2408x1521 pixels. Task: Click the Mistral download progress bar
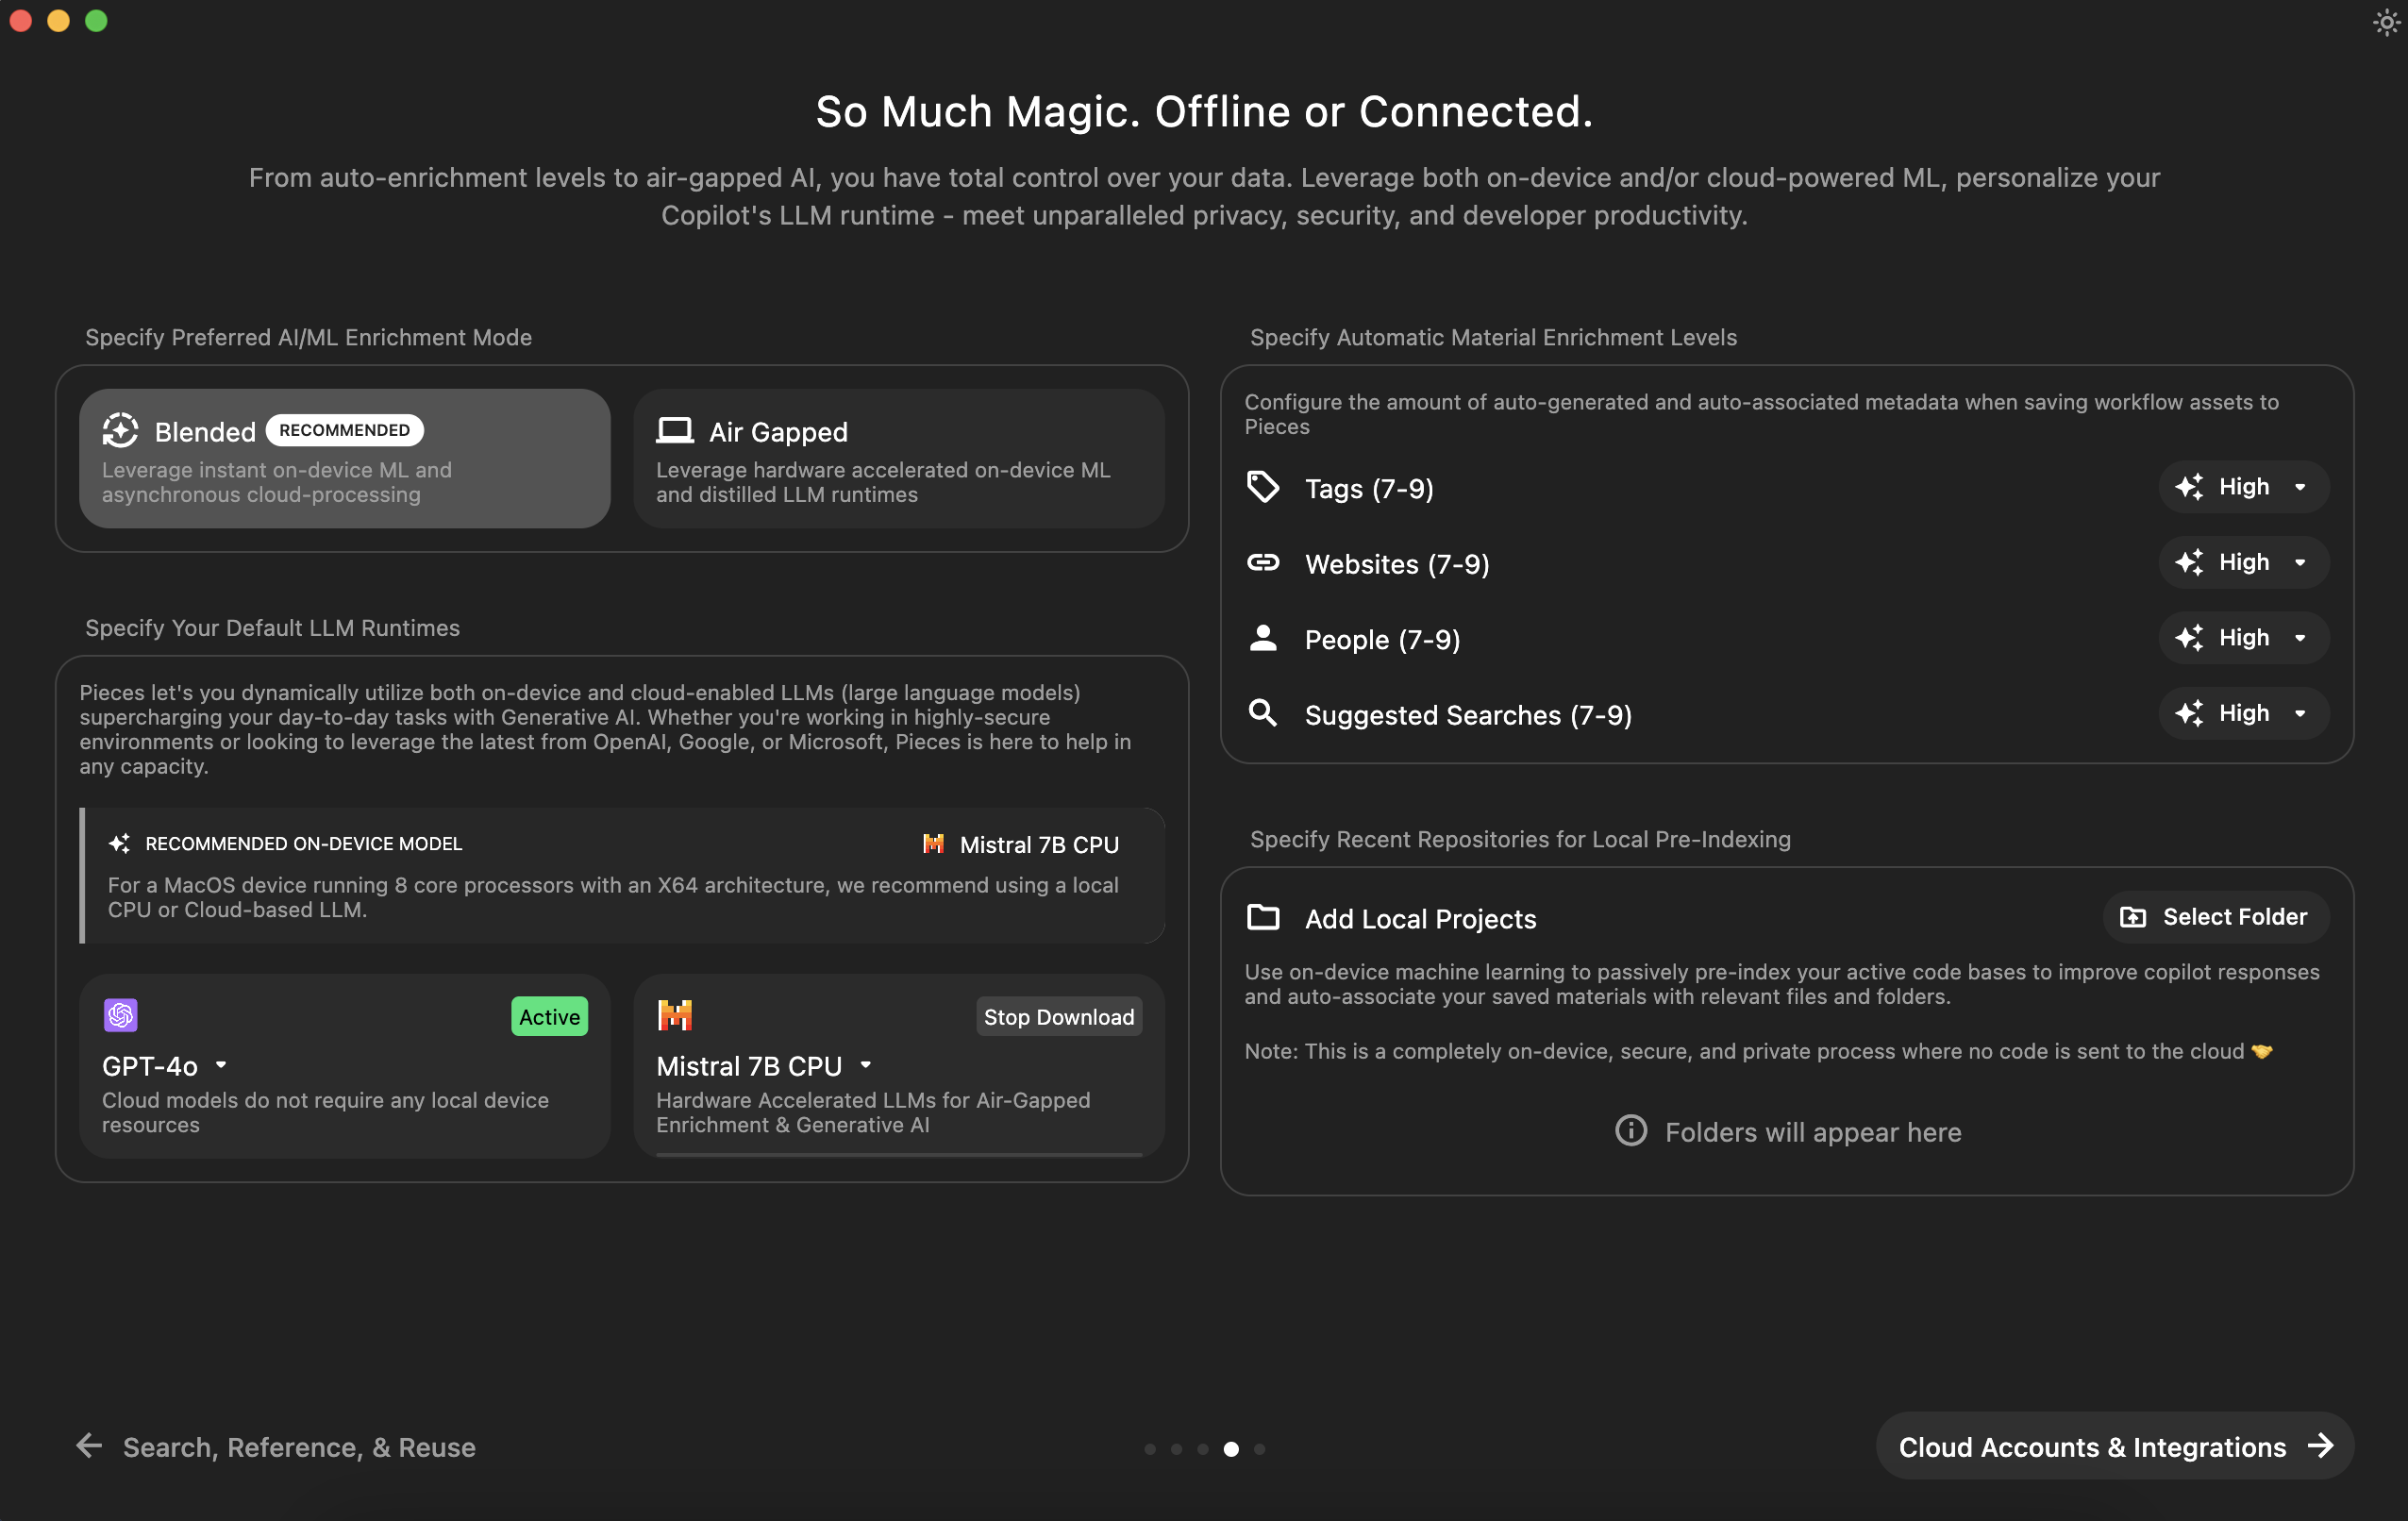click(x=898, y=1154)
